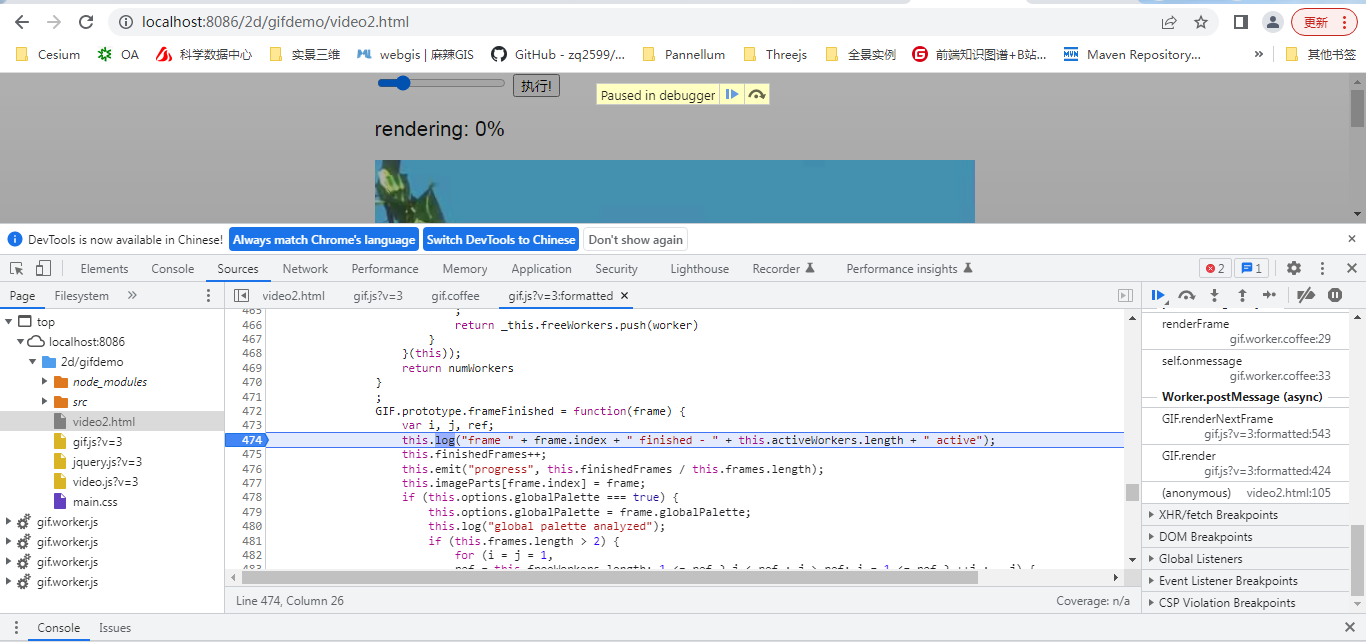1366x644 pixels.
Task: Click the Chrome 更新 update button
Action: tap(1324, 22)
